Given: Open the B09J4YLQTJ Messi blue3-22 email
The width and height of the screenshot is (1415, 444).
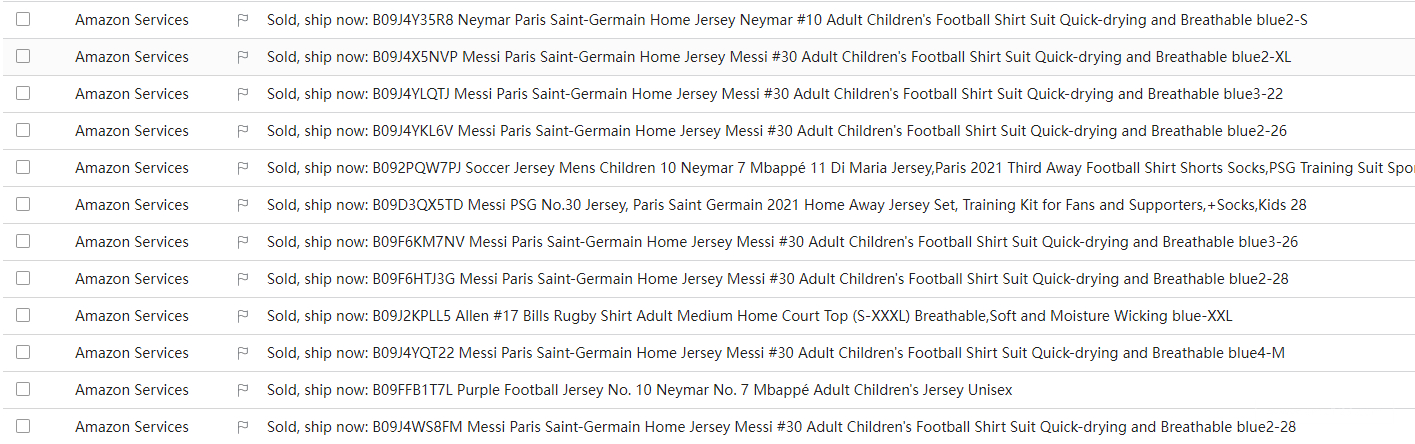Looking at the screenshot, I should [x=774, y=94].
